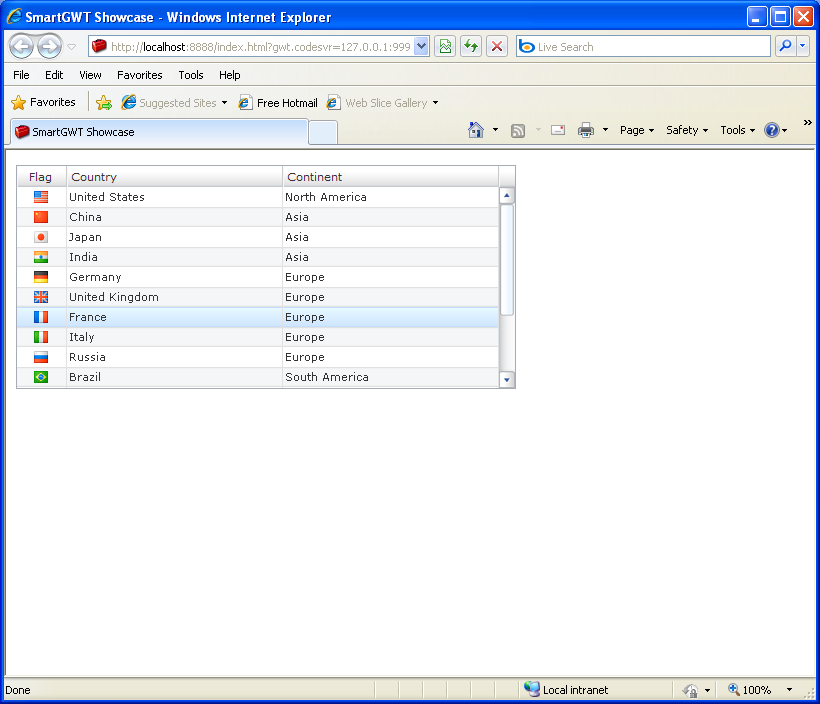
Task: Expand the zoom level dropdown arrow
Action: click(x=789, y=690)
